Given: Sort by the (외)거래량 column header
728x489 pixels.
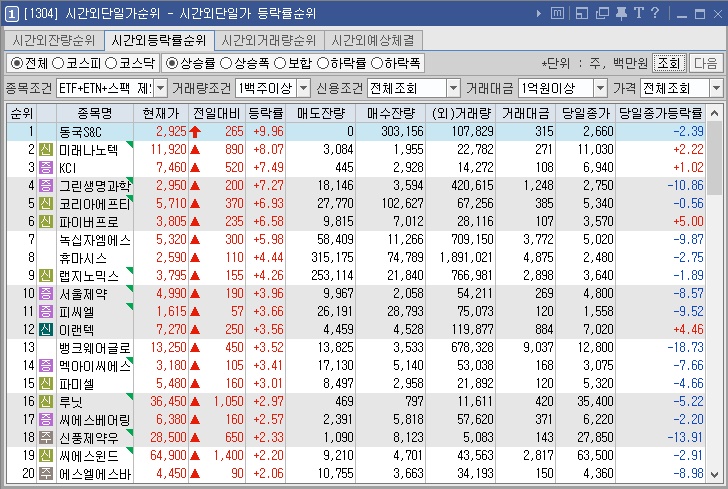Looking at the screenshot, I should click(461, 113).
